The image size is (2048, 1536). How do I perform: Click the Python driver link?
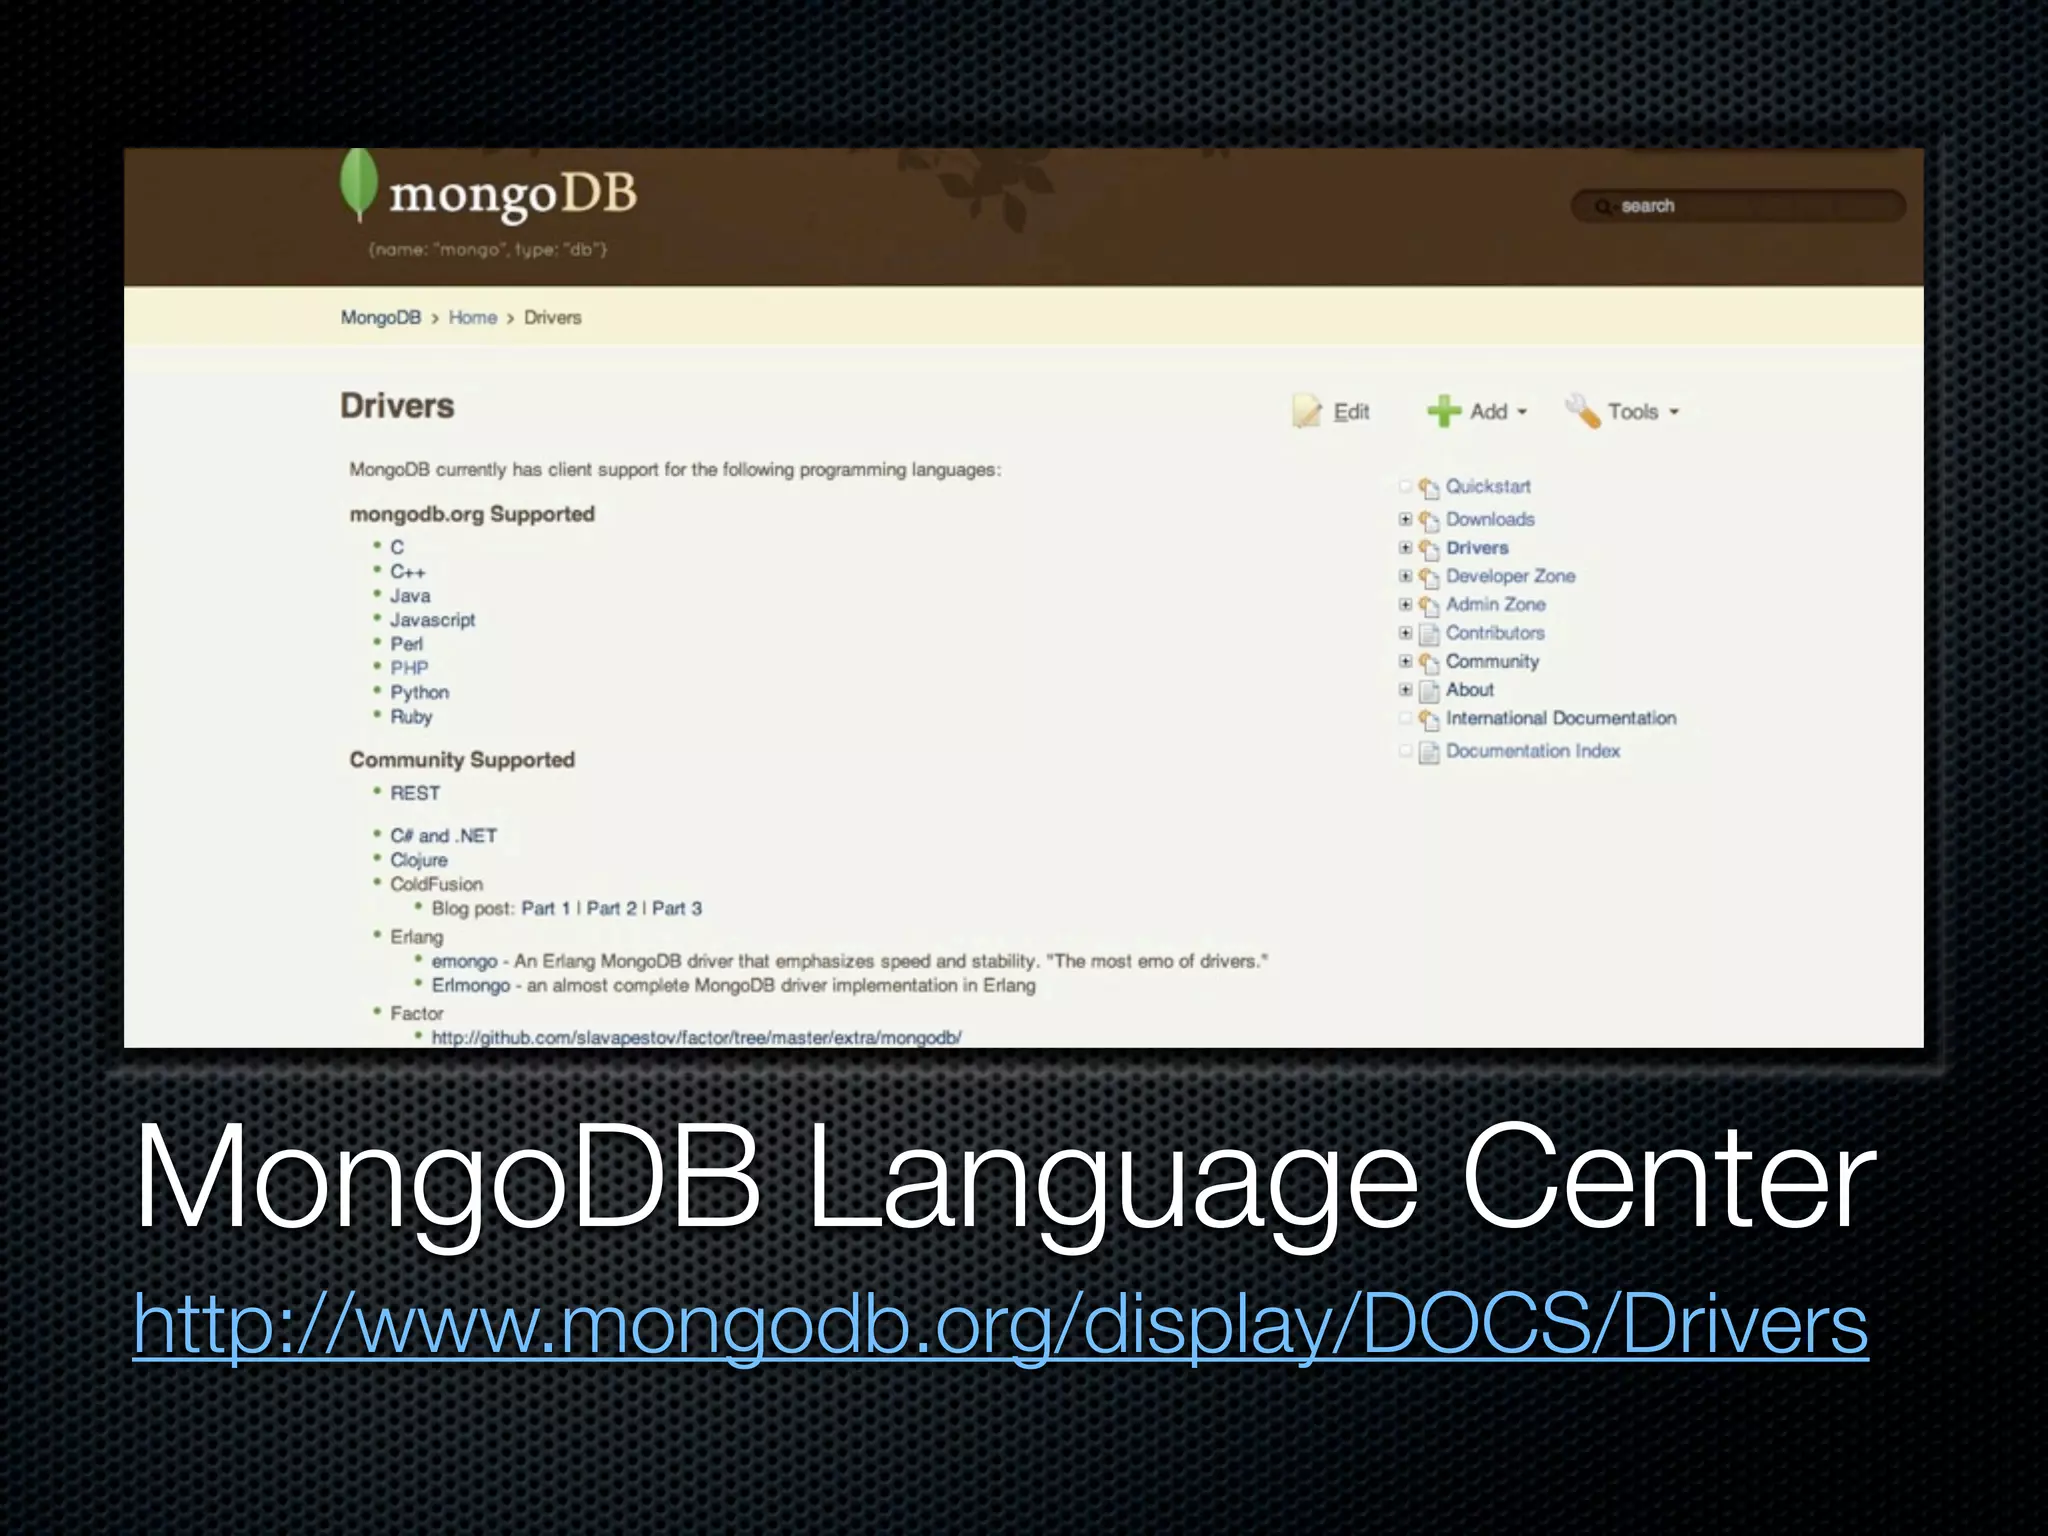[419, 692]
